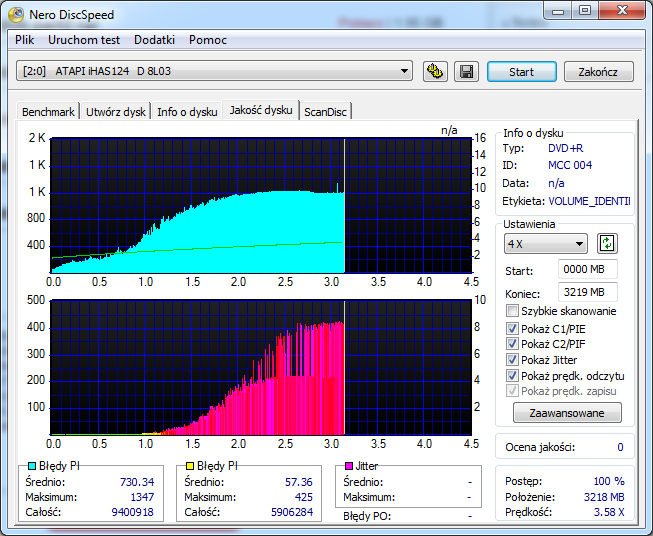The image size is (653, 536).
Task: Open the Plik menu
Action: pos(25,40)
